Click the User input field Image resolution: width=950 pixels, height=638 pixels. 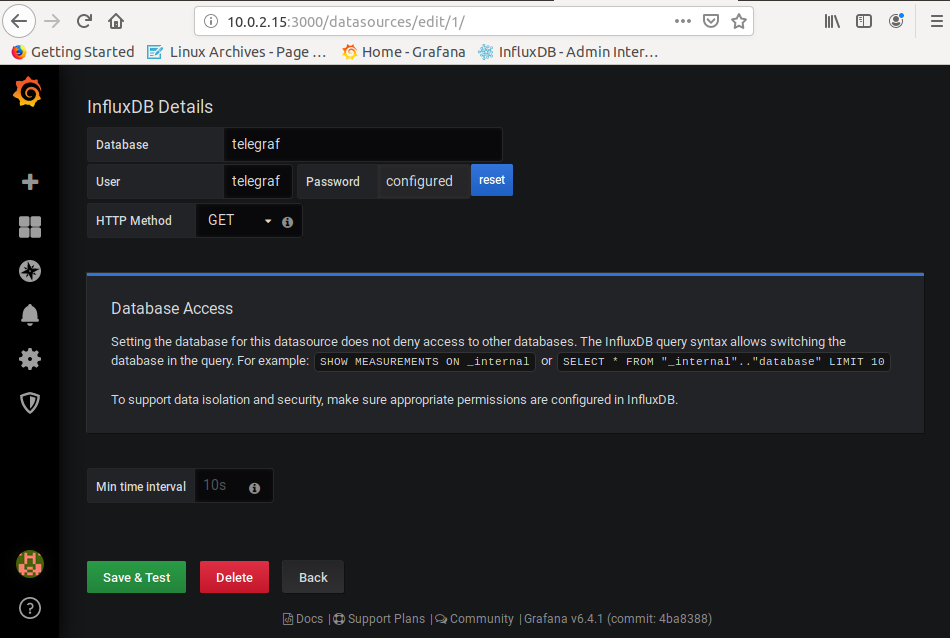tap(257, 181)
